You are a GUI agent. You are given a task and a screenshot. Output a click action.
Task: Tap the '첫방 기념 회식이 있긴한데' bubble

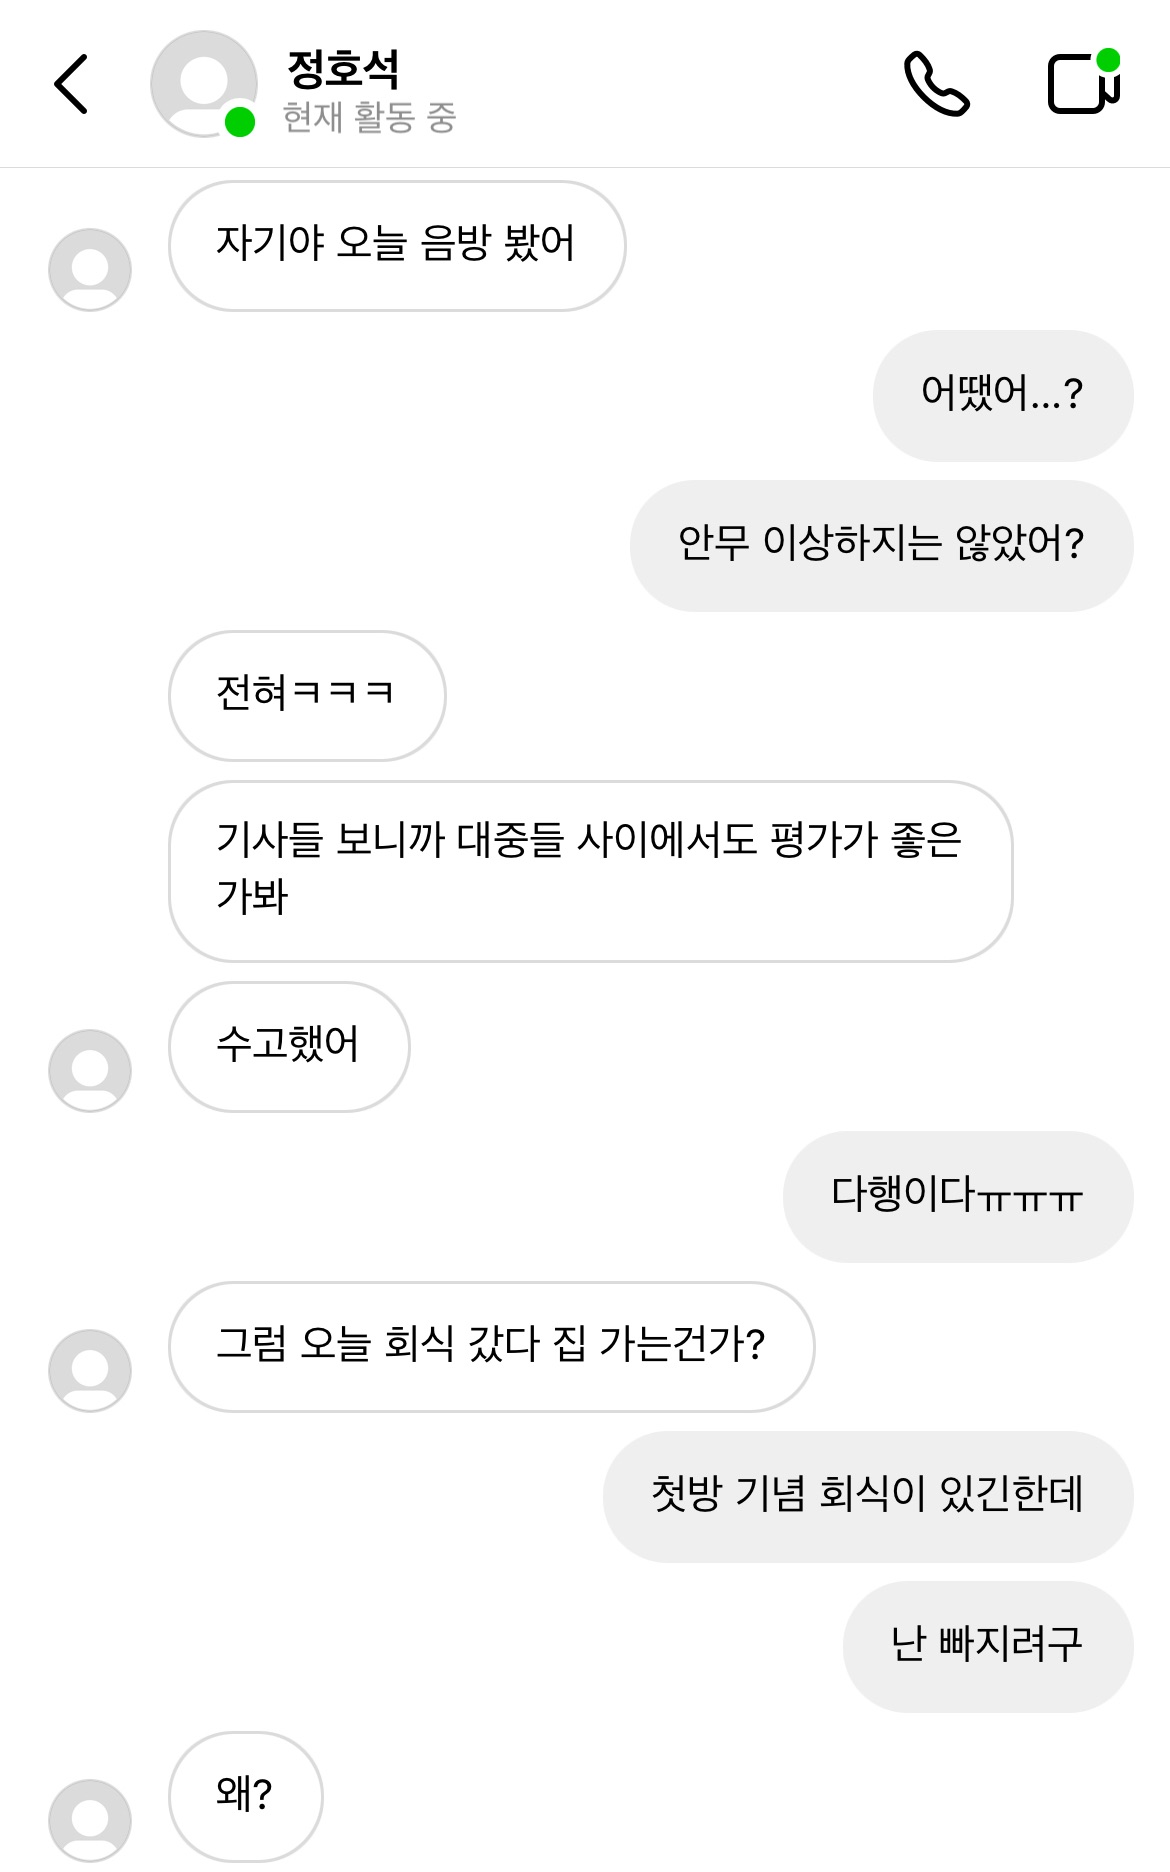[x=867, y=1497]
